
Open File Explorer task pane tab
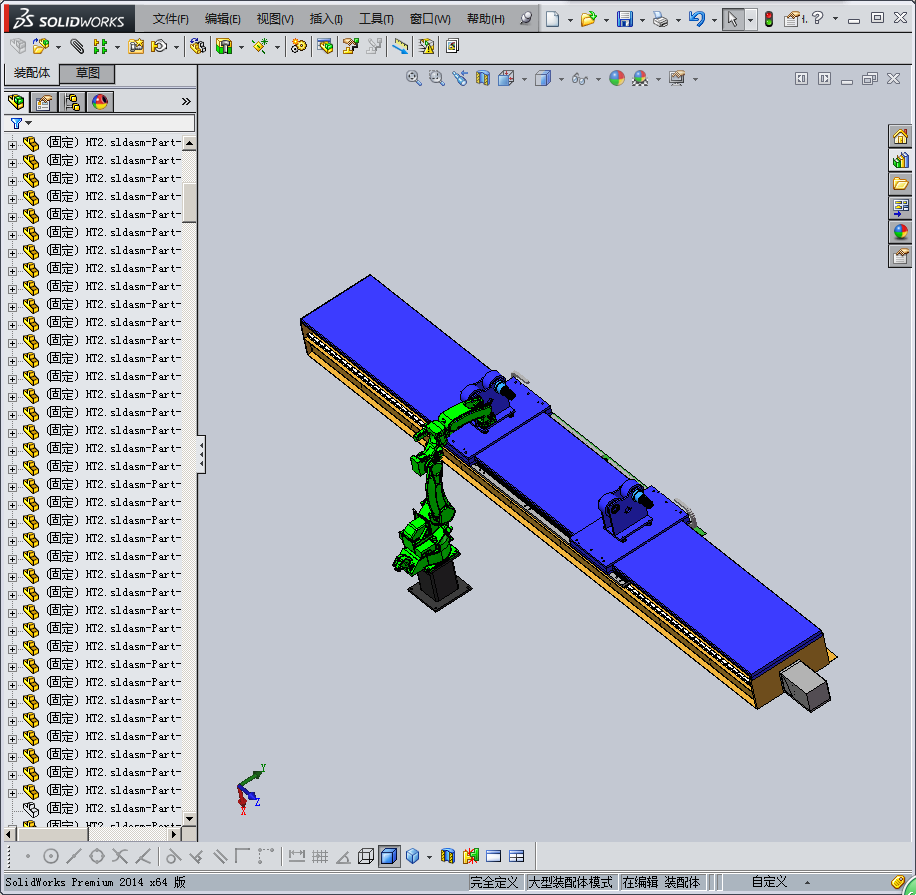click(900, 184)
